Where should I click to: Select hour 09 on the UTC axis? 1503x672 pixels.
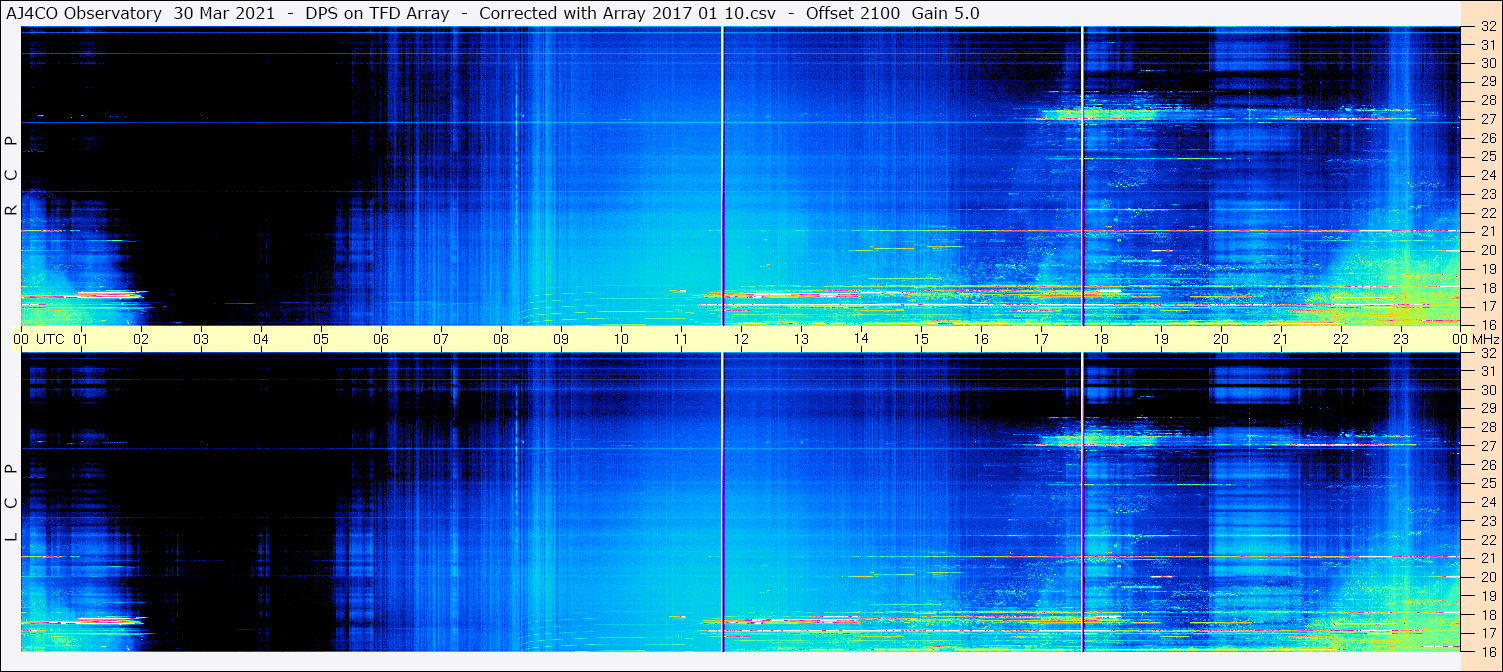pos(561,339)
